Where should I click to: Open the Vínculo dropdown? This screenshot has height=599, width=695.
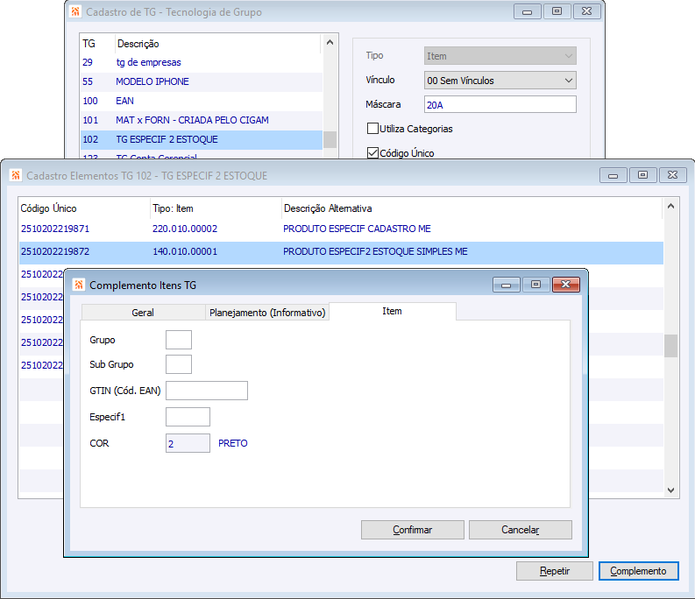coord(500,81)
